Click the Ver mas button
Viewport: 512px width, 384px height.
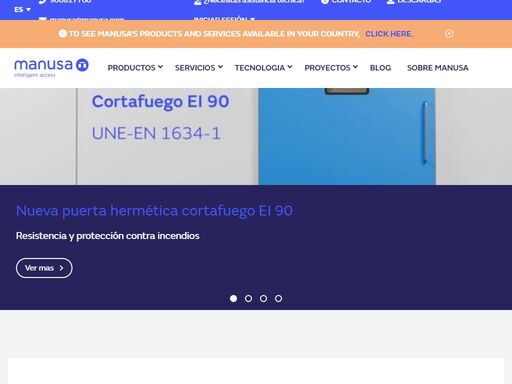point(44,268)
